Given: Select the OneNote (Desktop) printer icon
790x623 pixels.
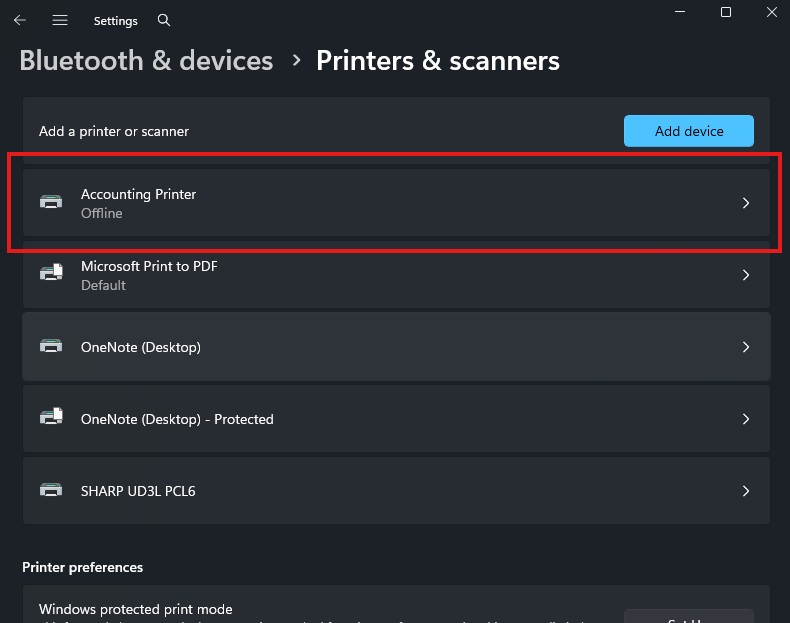Looking at the screenshot, I should [x=51, y=346].
